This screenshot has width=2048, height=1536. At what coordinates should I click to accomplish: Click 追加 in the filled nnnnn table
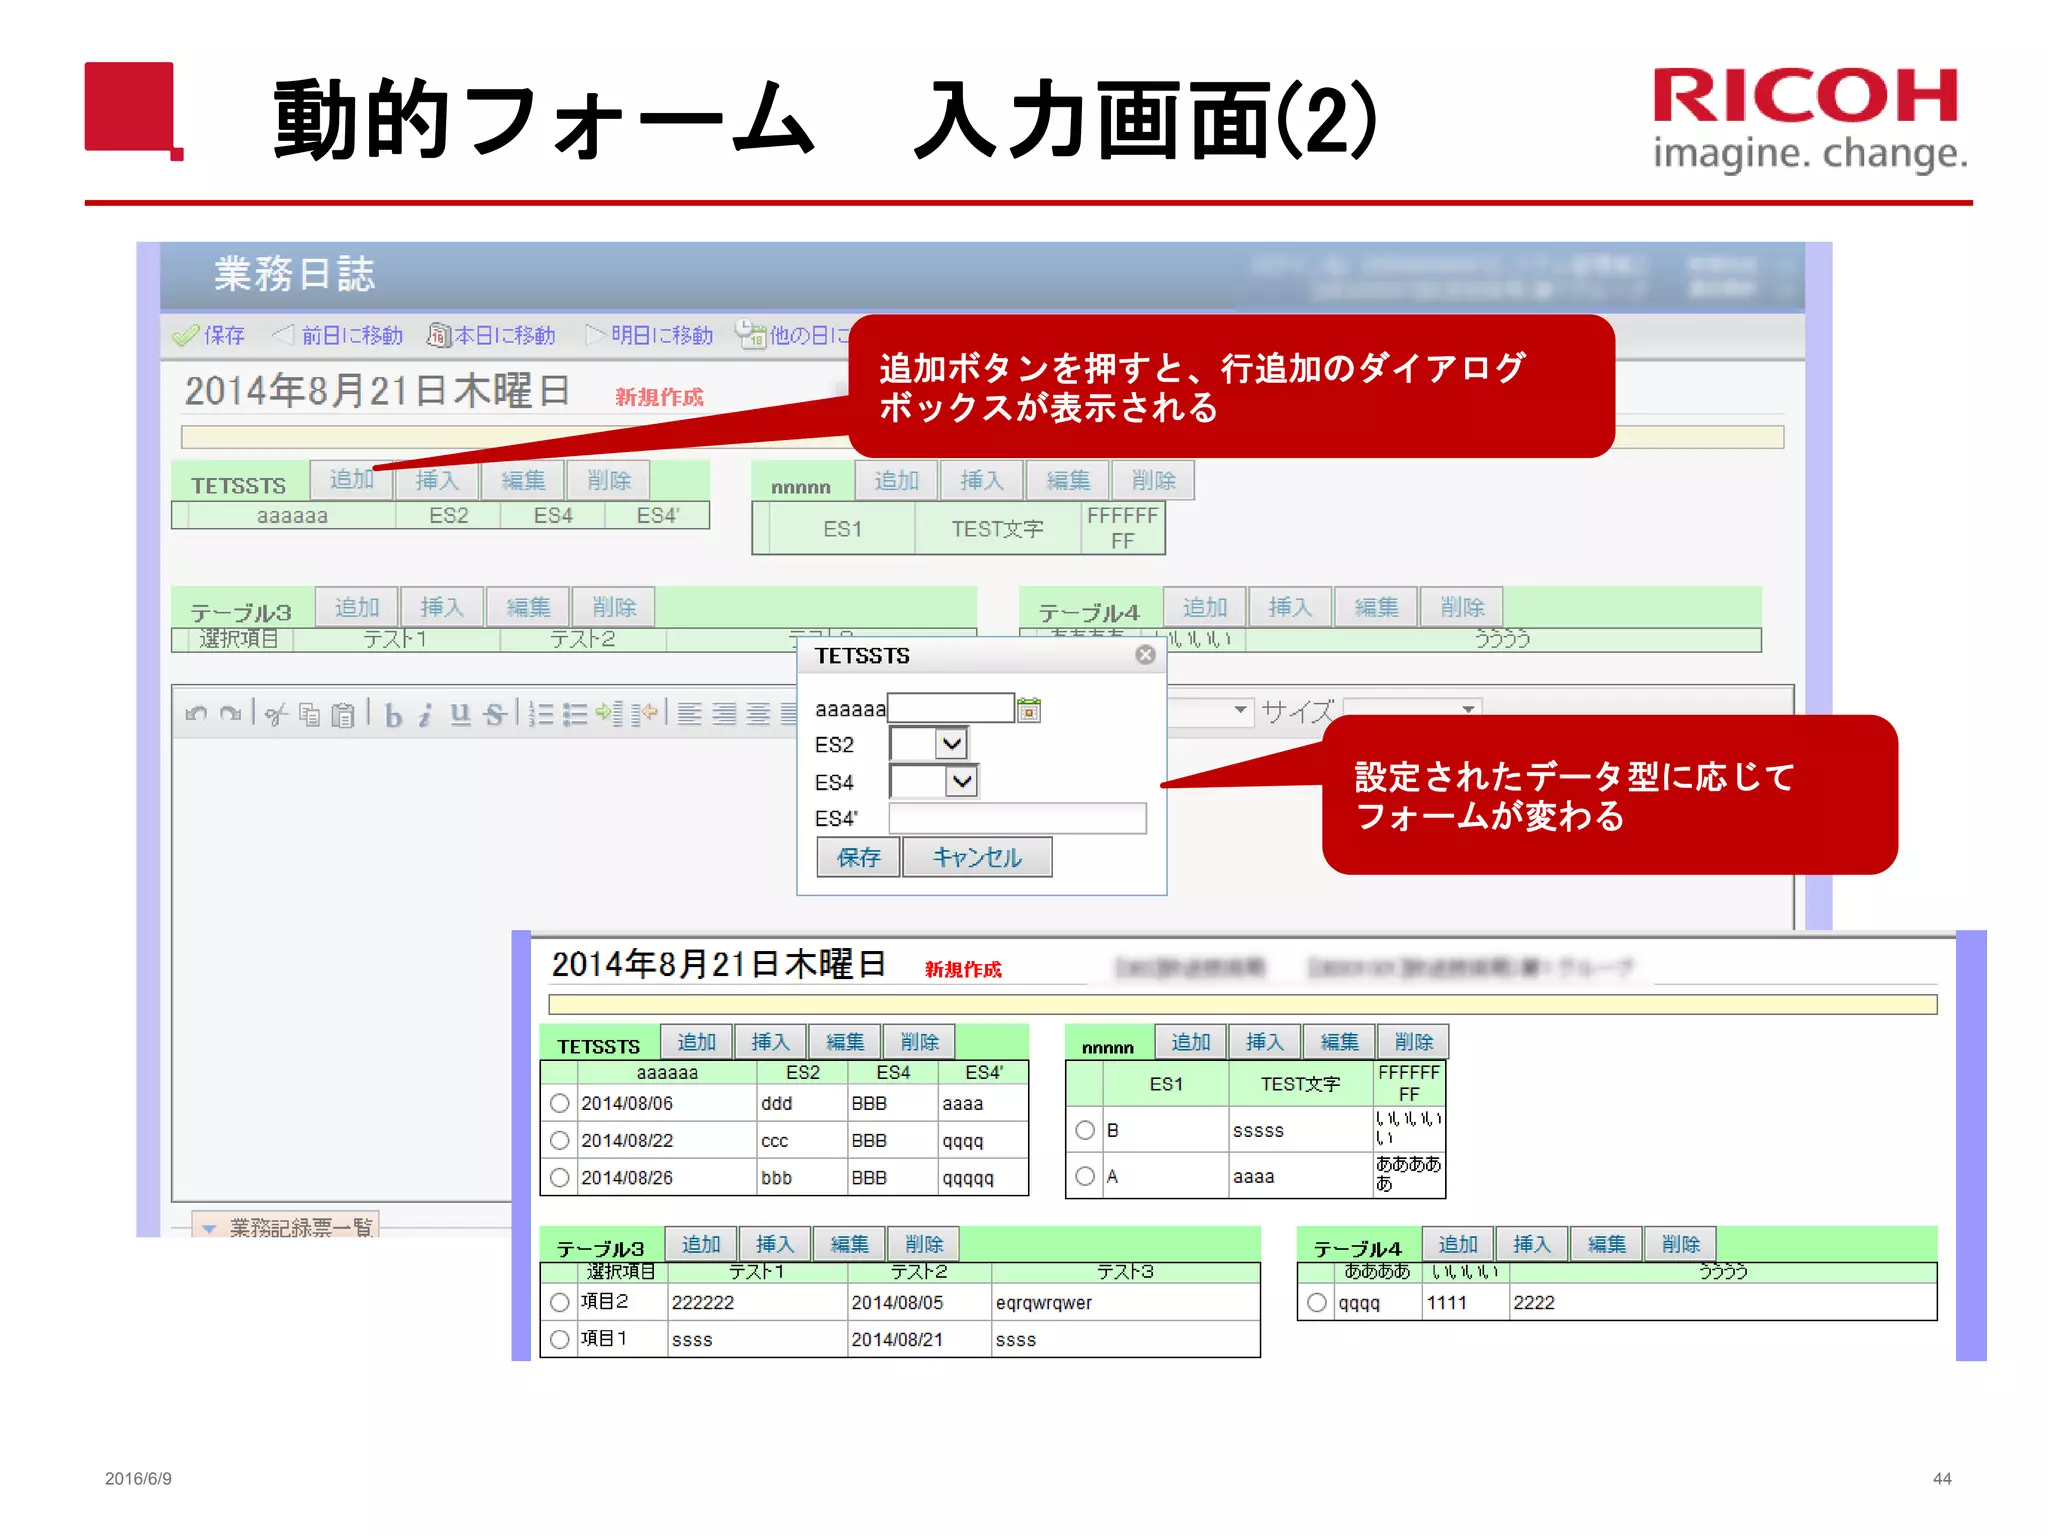tap(1190, 1042)
